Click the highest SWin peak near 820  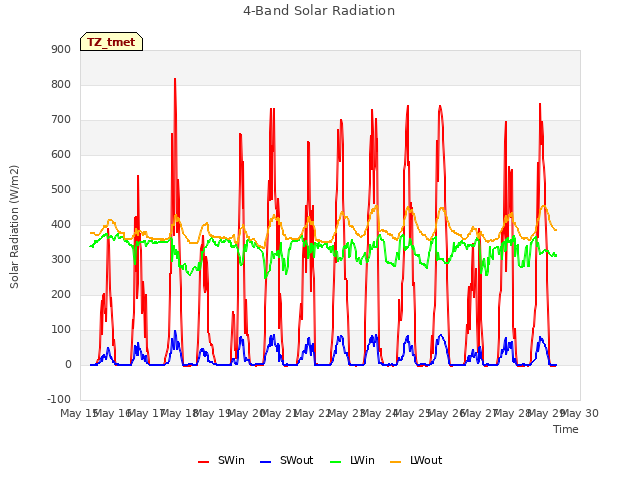click(x=175, y=79)
